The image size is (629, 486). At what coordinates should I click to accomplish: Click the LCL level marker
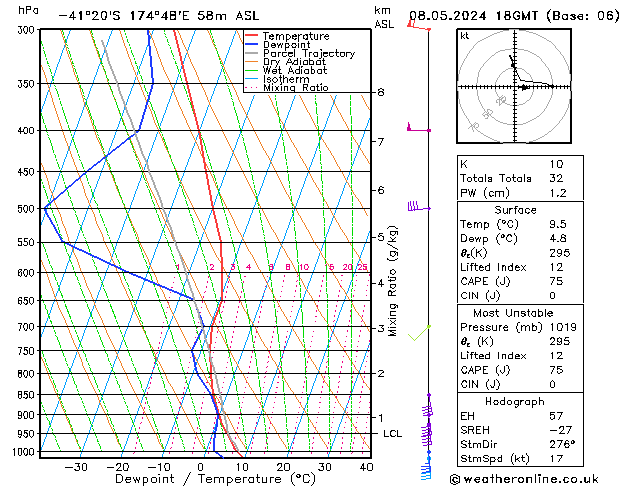[392, 434]
